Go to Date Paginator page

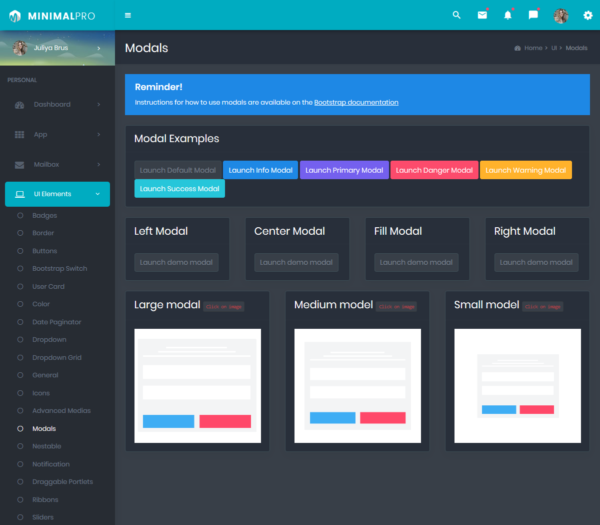click(57, 322)
